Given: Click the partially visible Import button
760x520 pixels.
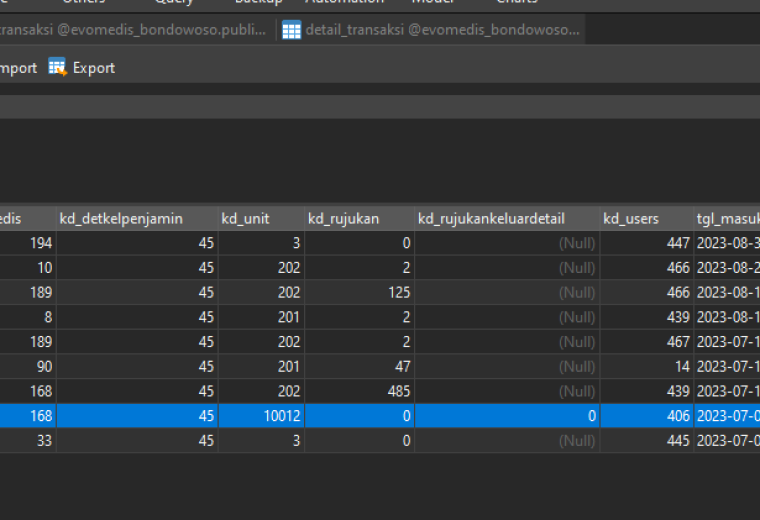Looking at the screenshot, I should (18, 68).
